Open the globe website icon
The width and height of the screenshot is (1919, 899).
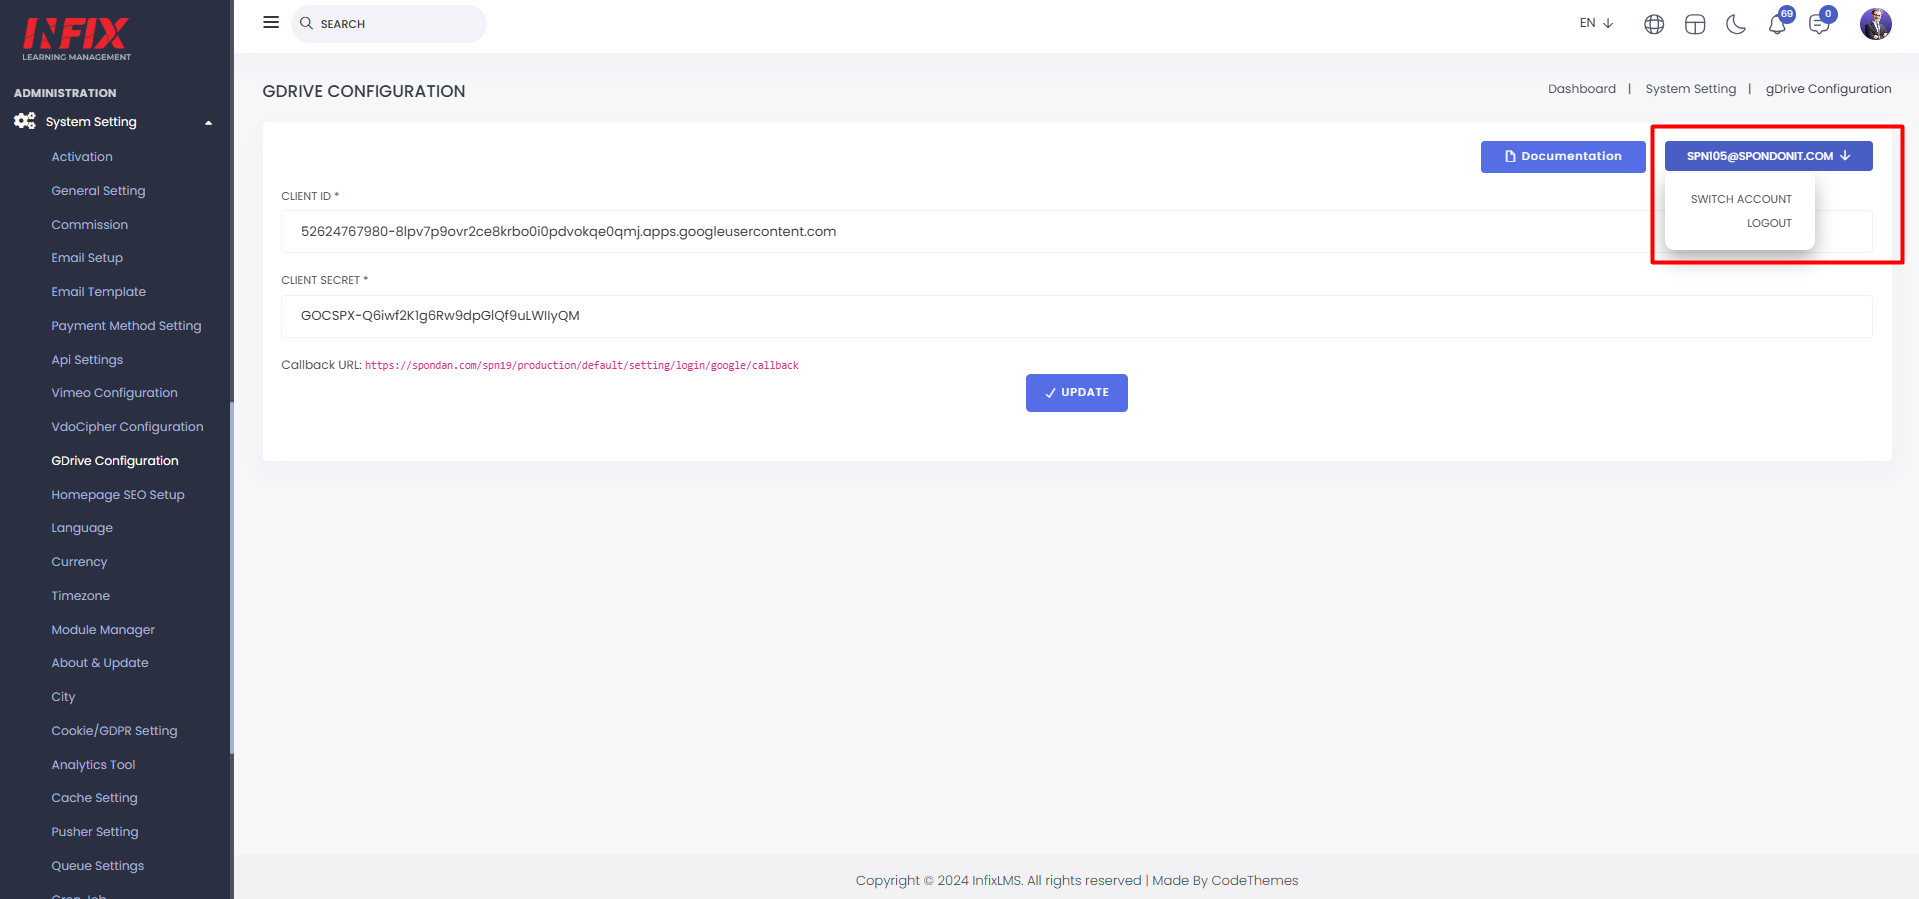point(1654,24)
